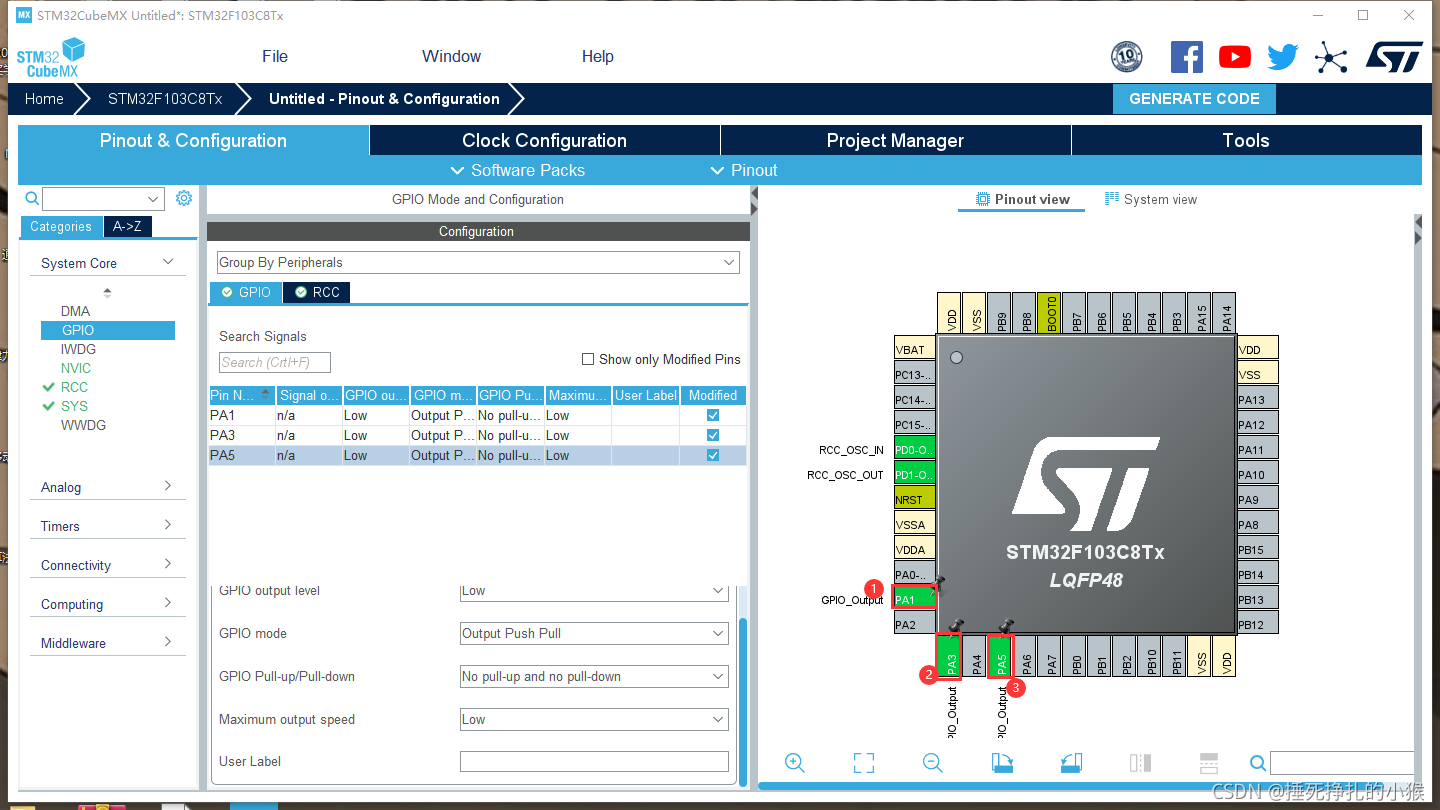Open the Group By Peripherals dropdown

[478, 262]
